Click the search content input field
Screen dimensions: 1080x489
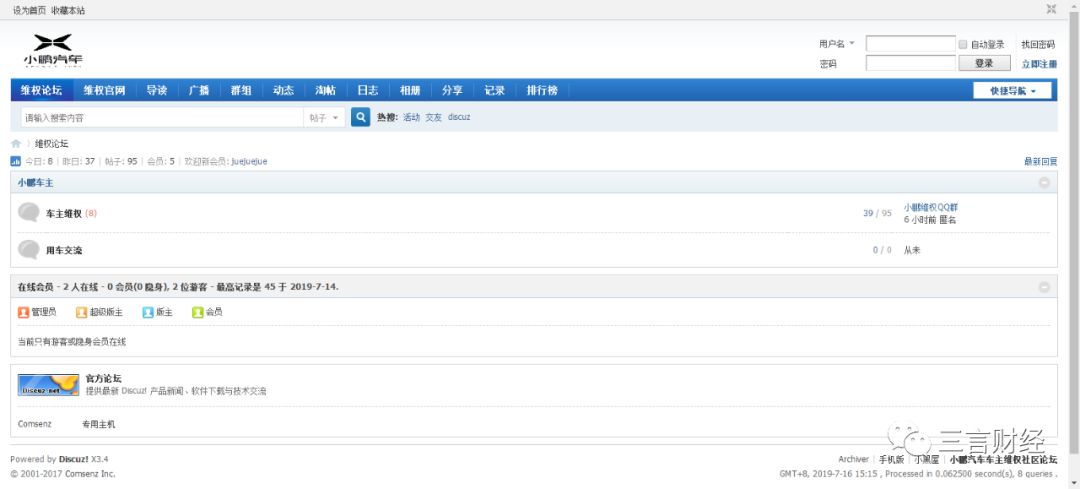tap(160, 118)
